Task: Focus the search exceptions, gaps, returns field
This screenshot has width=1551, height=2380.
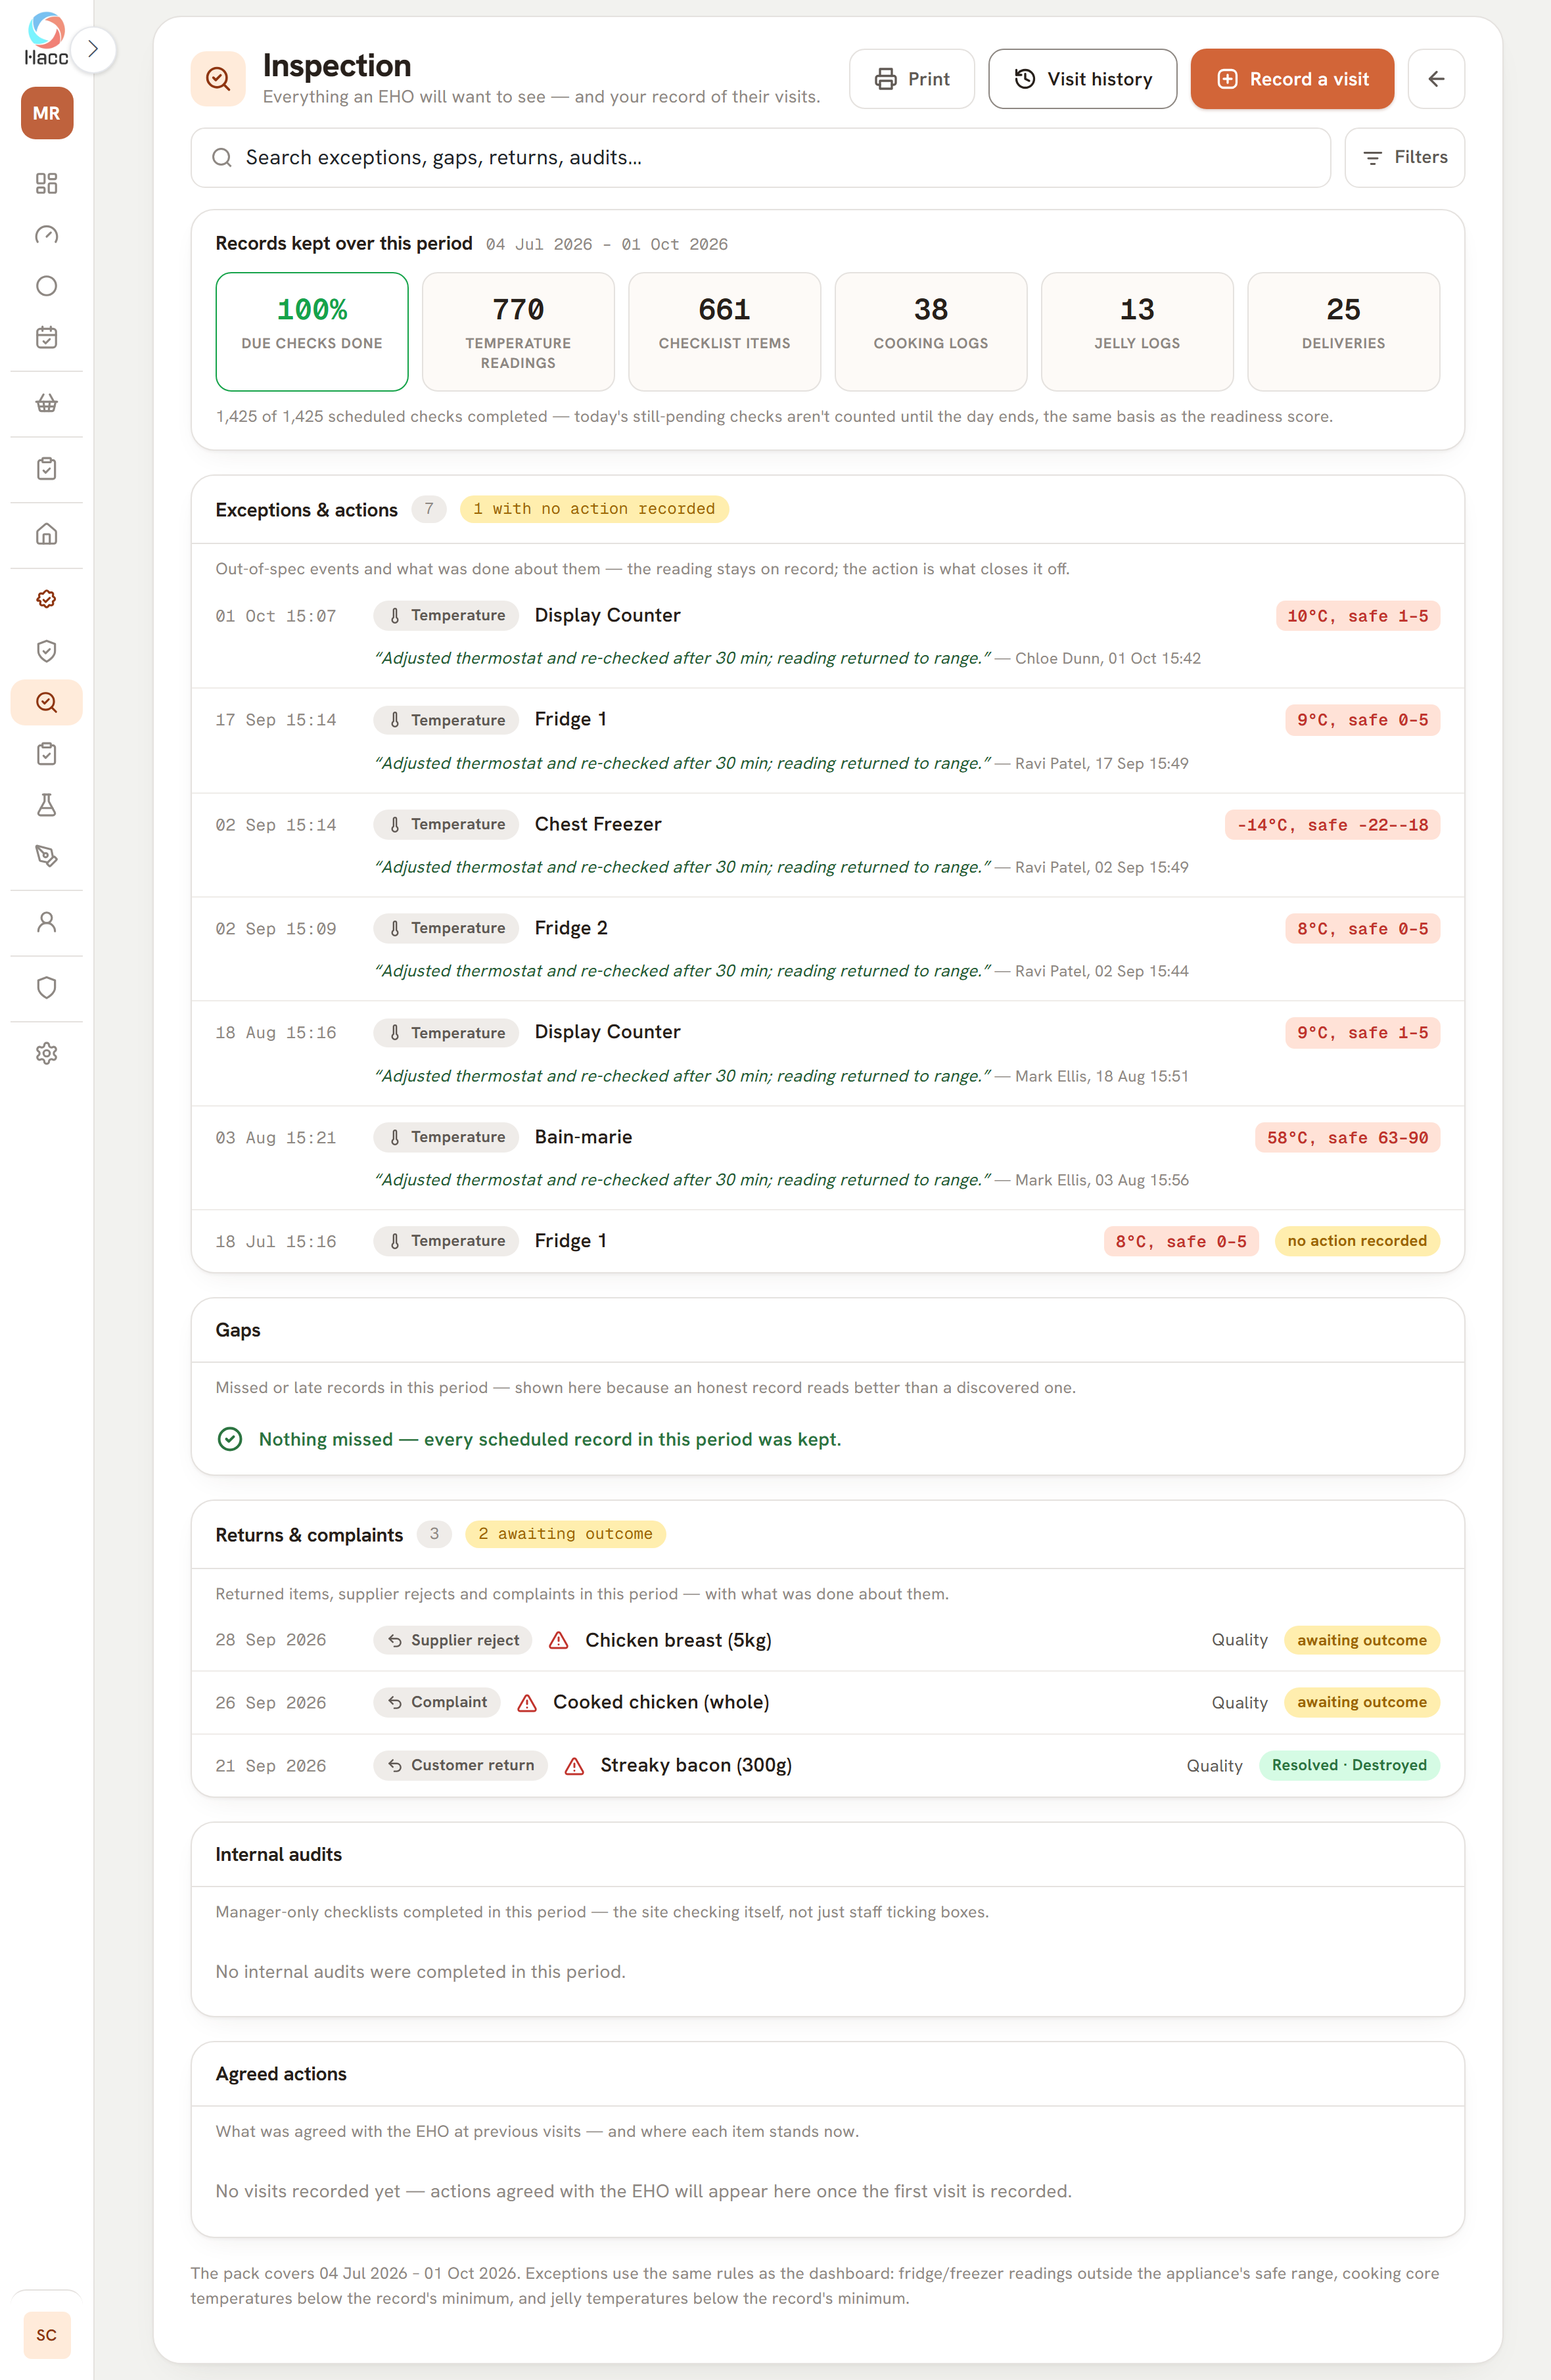Action: (x=760, y=157)
